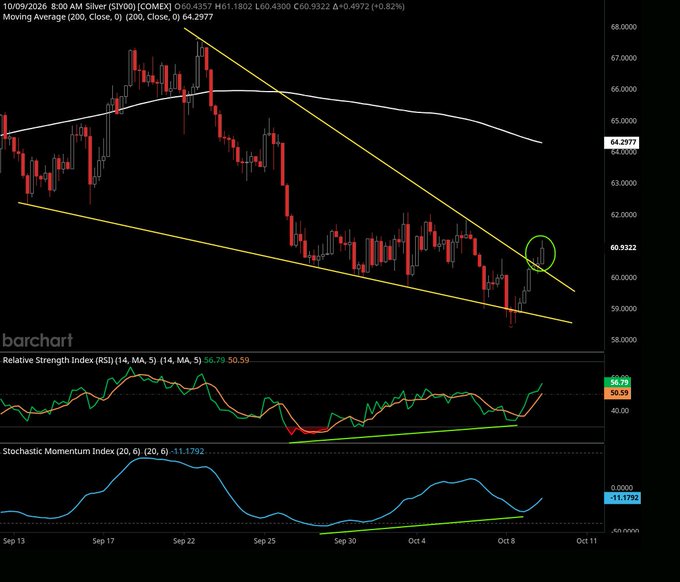
Task: Click the Sep 25 date axis label
Action: coord(265,541)
